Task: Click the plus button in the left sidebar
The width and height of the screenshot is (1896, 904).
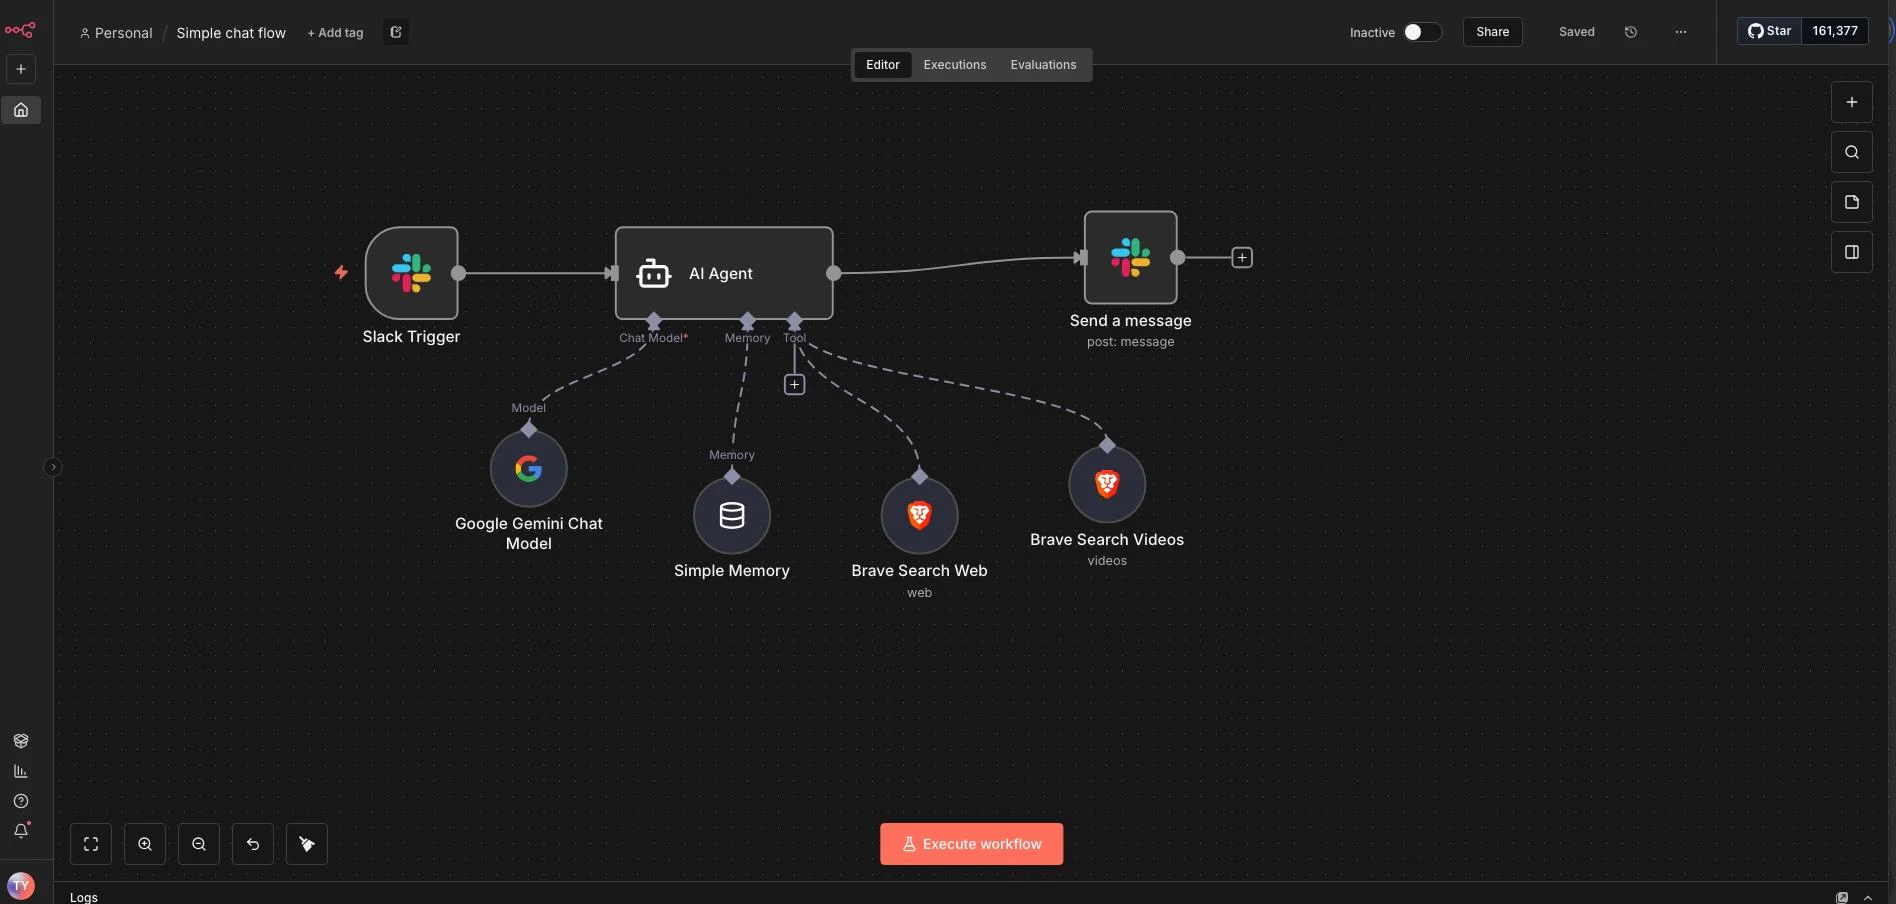Action: pyautogui.click(x=21, y=69)
